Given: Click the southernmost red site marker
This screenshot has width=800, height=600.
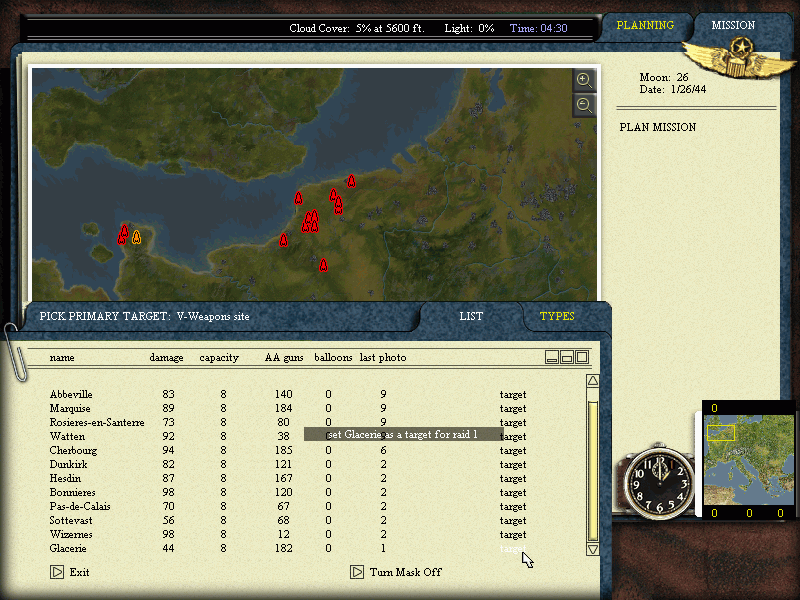Looking at the screenshot, I should 323,265.
